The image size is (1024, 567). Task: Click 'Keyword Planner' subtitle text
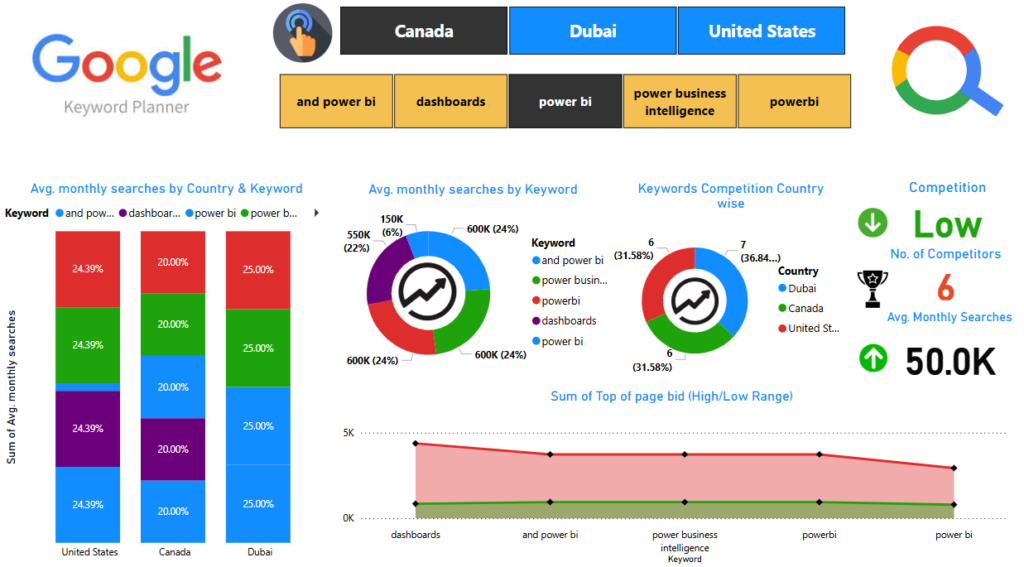pos(127,107)
